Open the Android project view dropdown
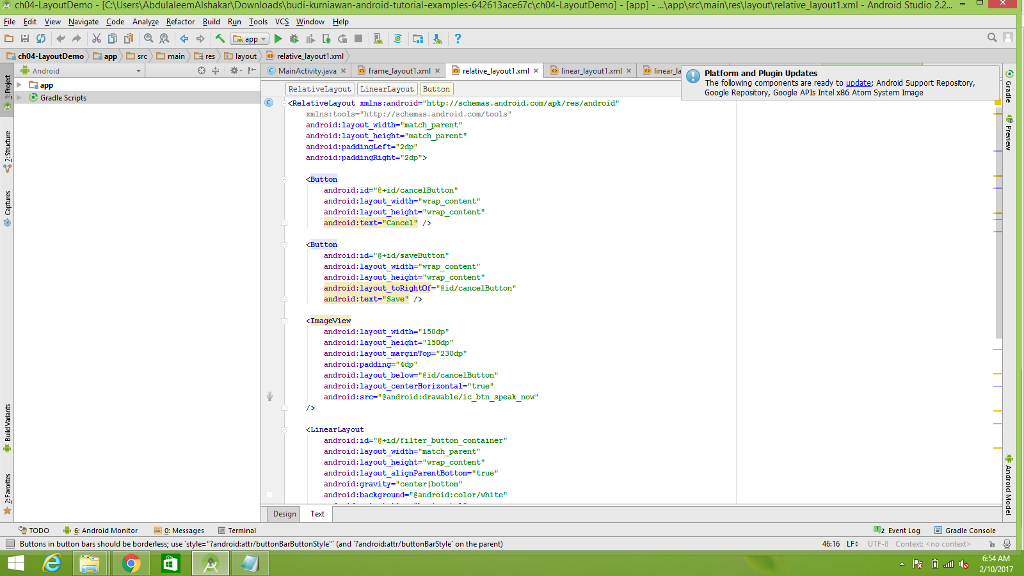This screenshot has width=1024, height=576. point(80,71)
